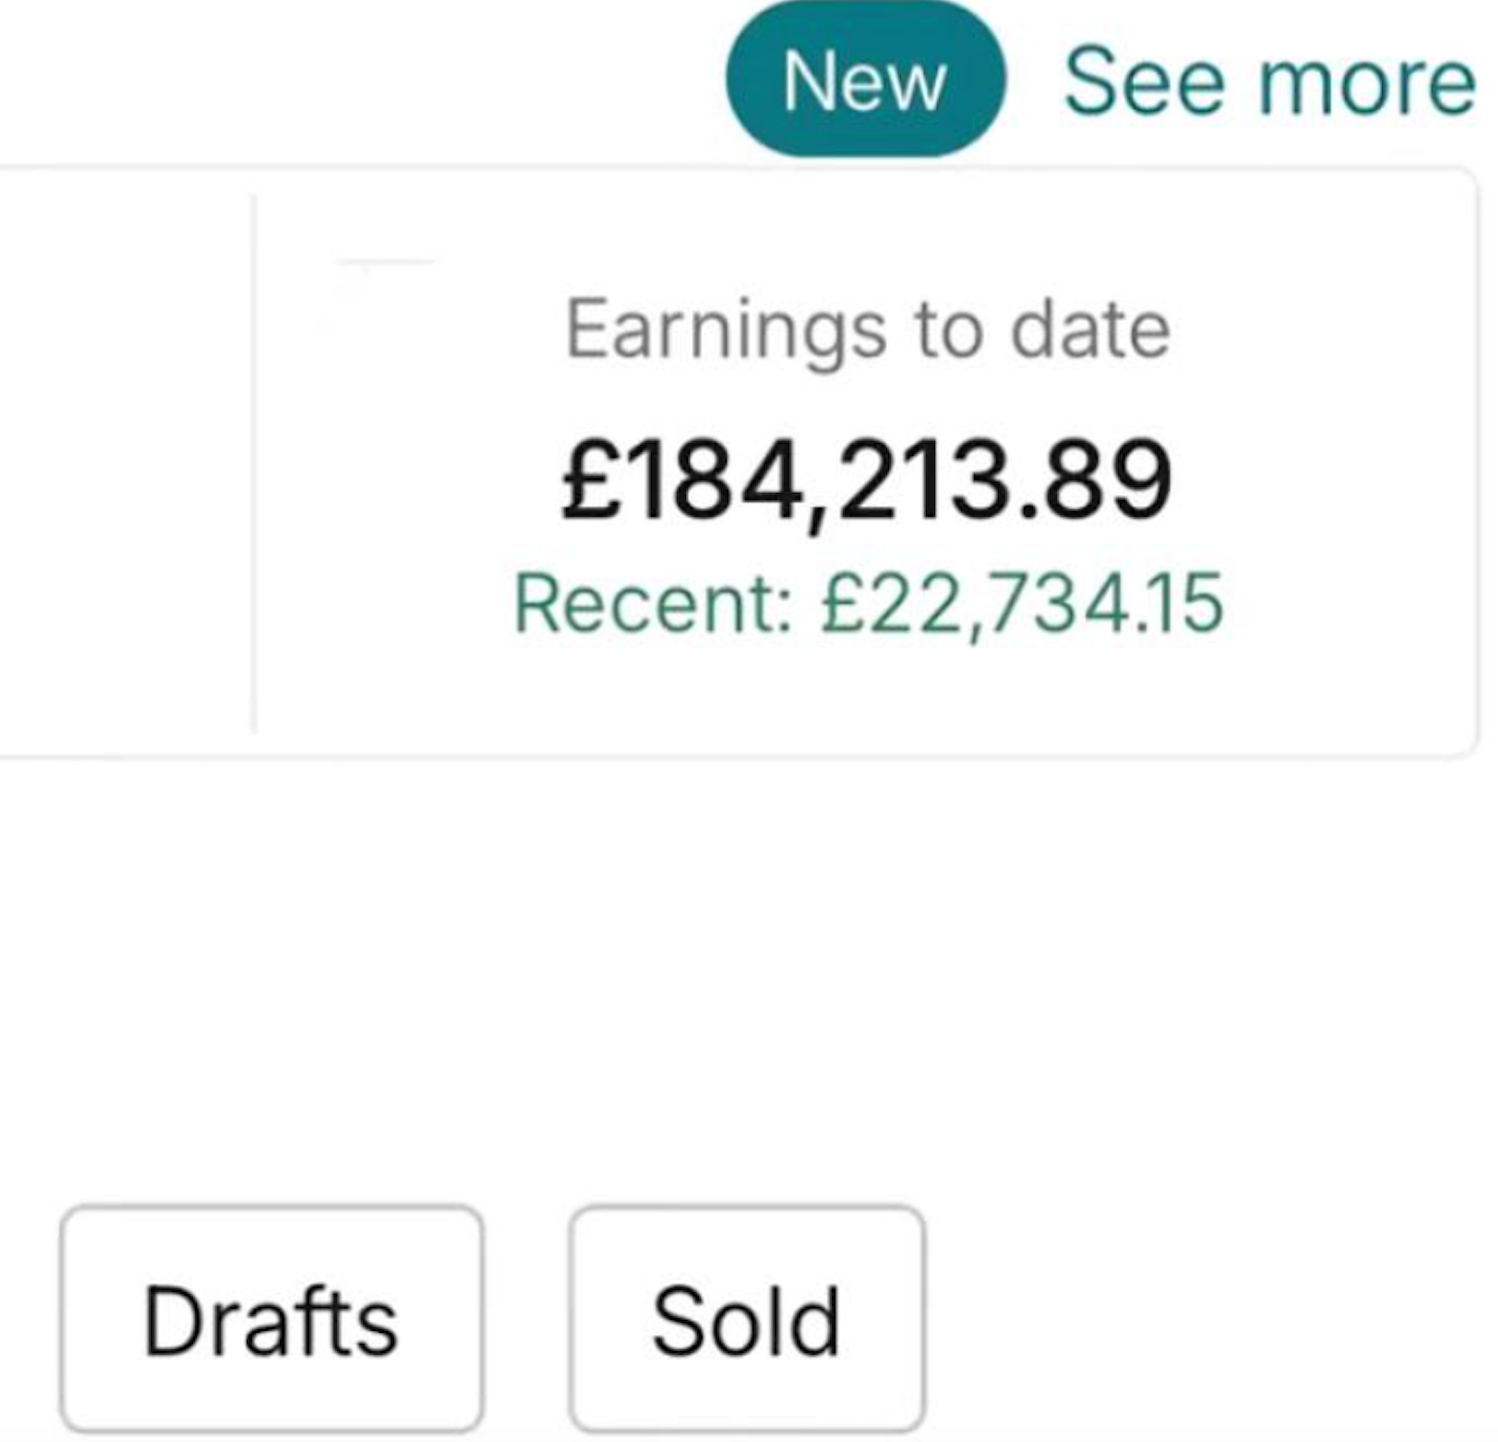Click the word Recent in green
The height and width of the screenshot is (1442, 1498).
pyautogui.click(x=652, y=603)
